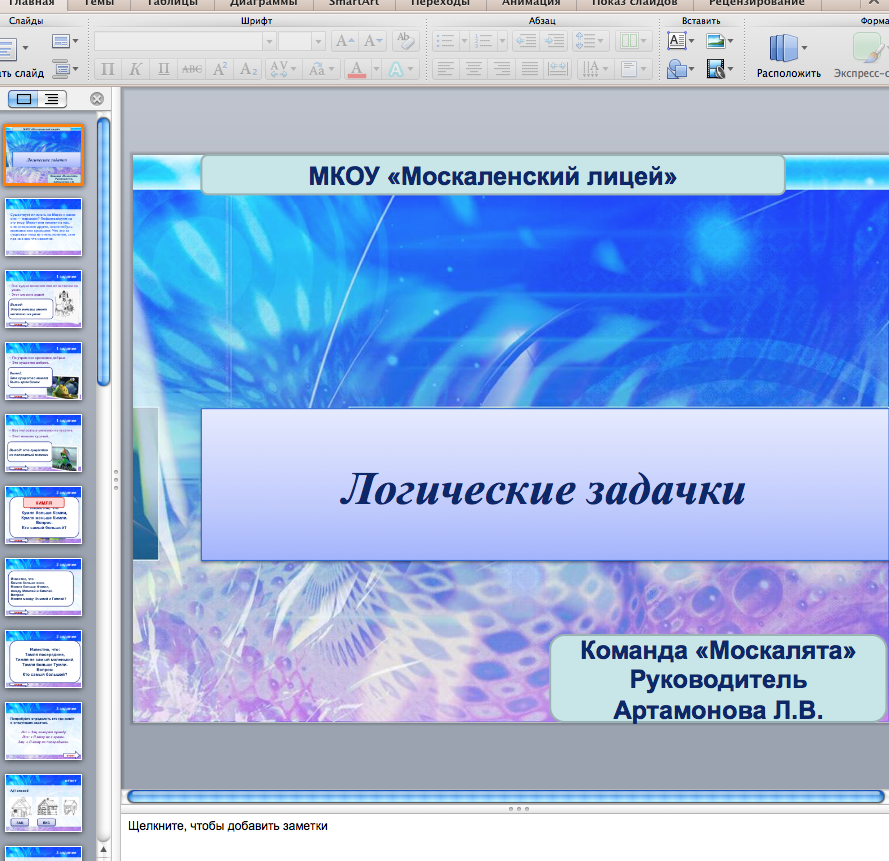Click the slide layout icon
The height and width of the screenshot is (861, 889).
[61, 41]
